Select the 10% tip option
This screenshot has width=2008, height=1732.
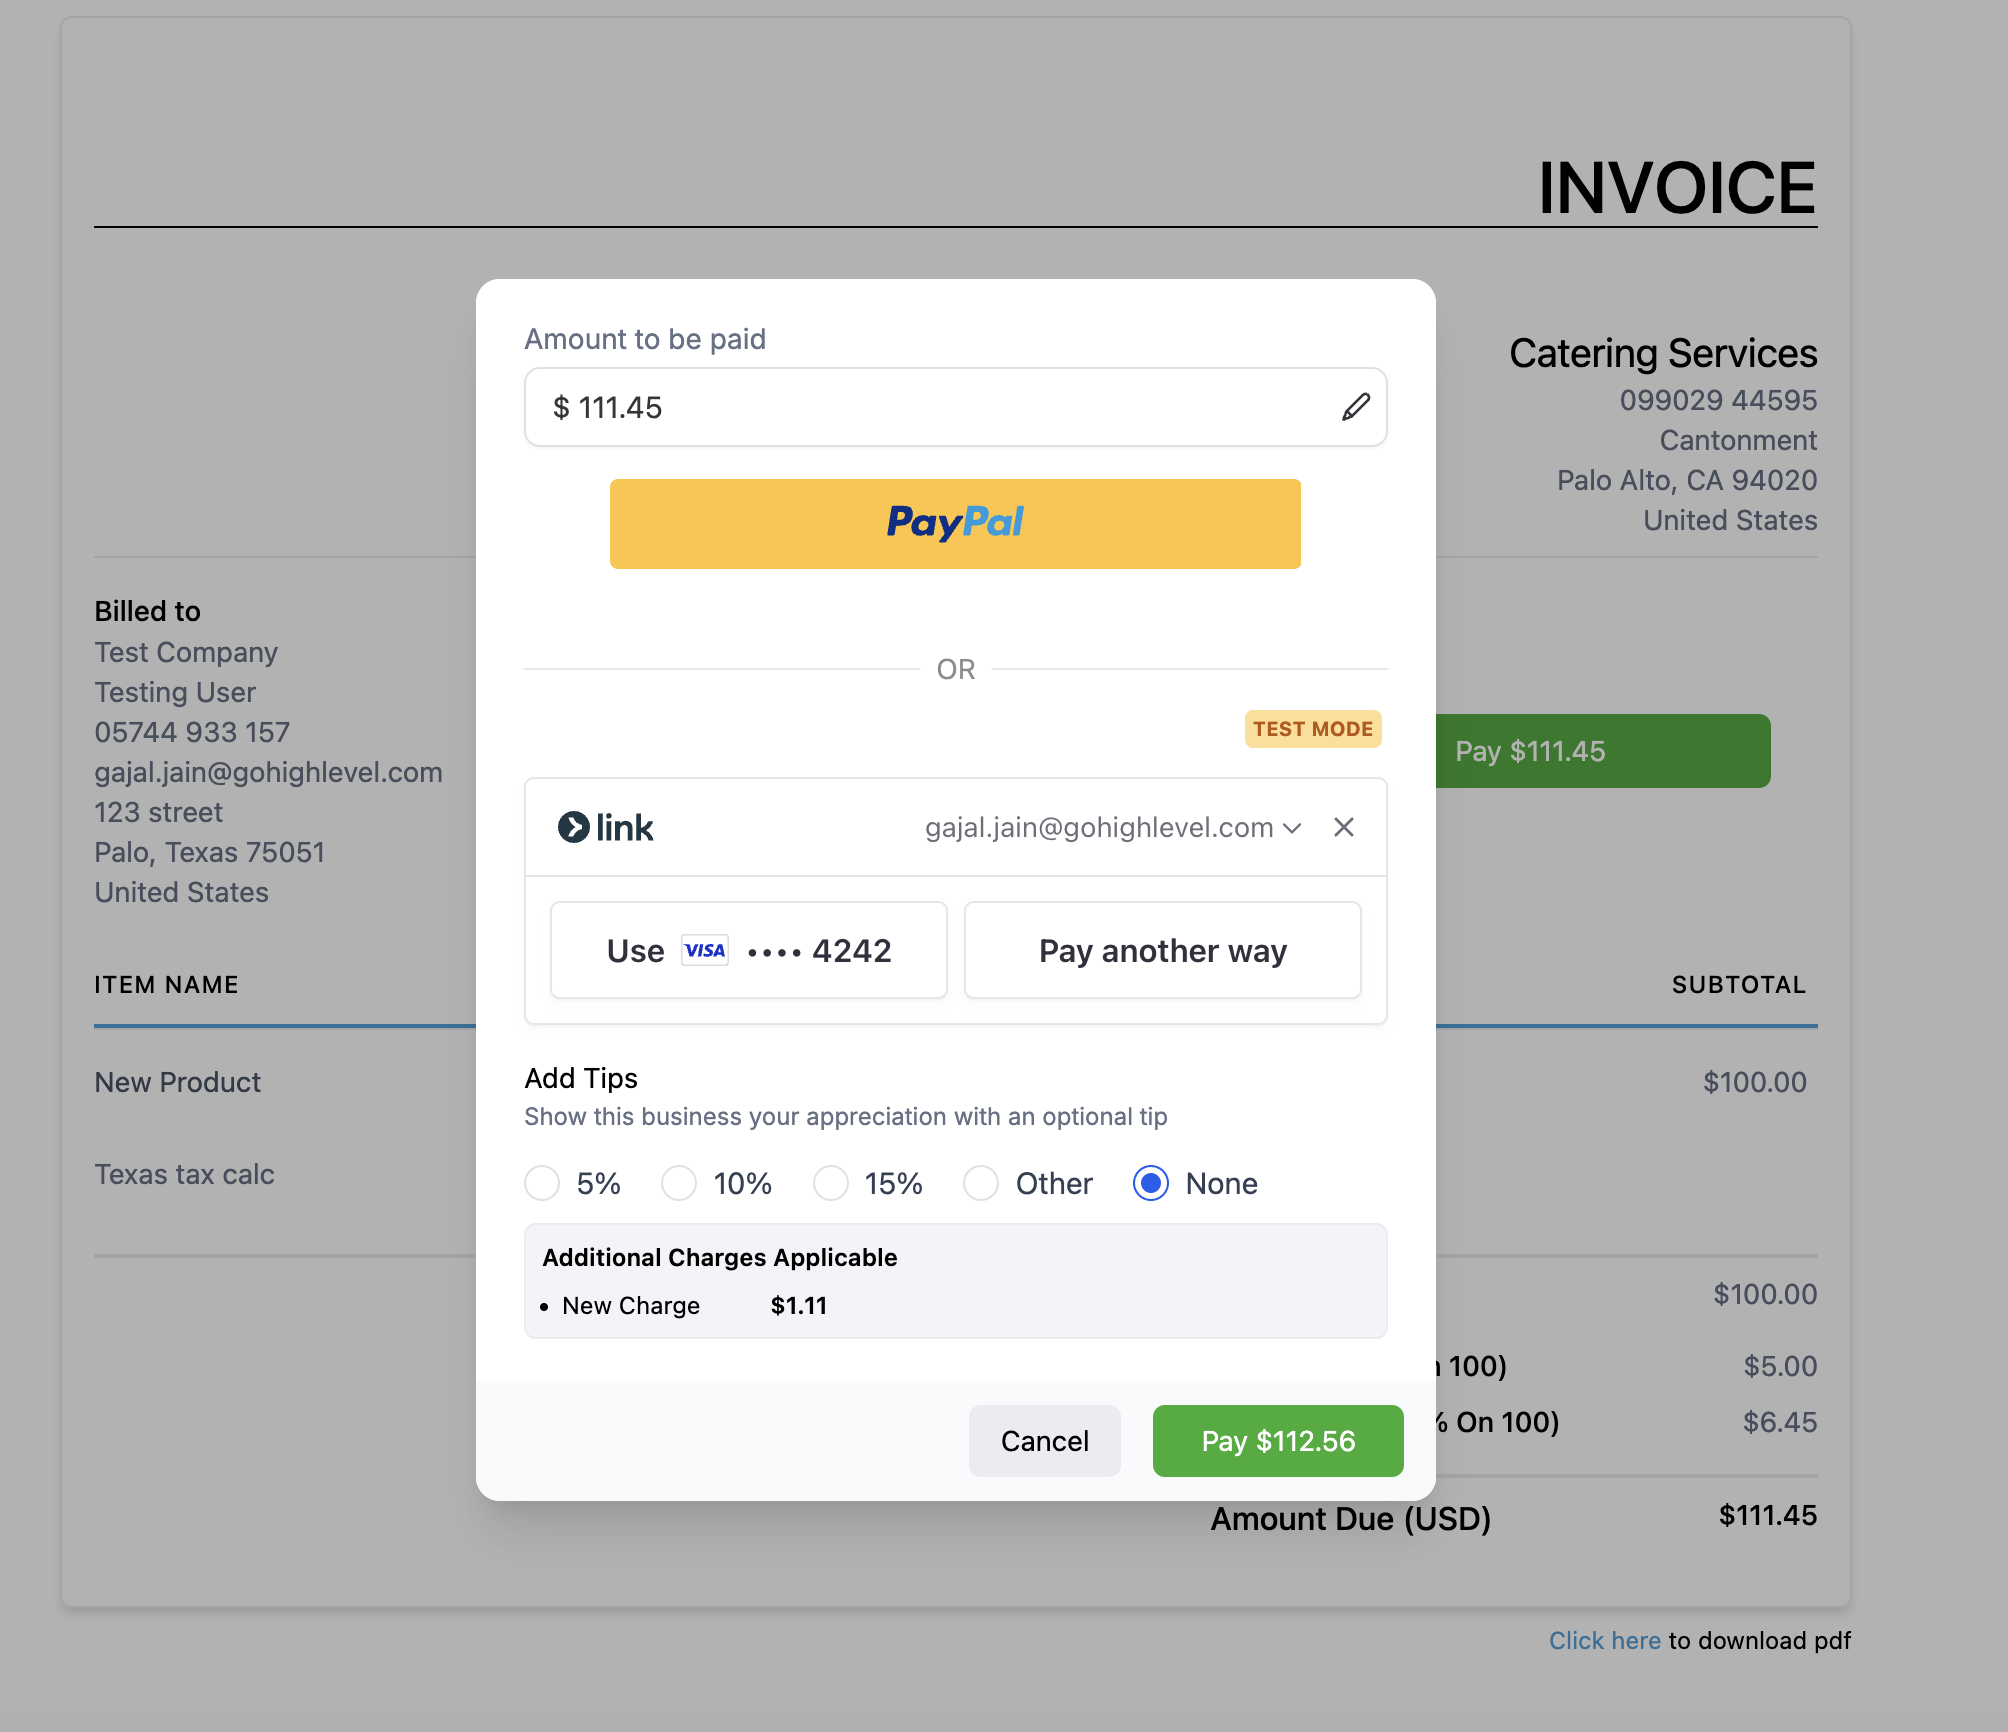(x=679, y=1183)
